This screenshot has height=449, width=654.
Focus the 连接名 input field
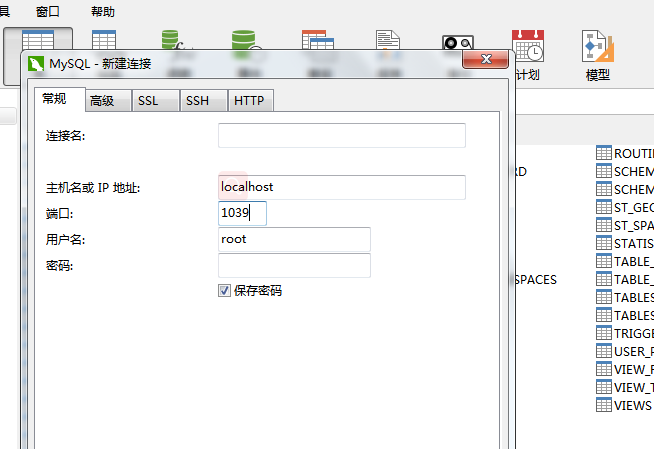click(x=342, y=135)
